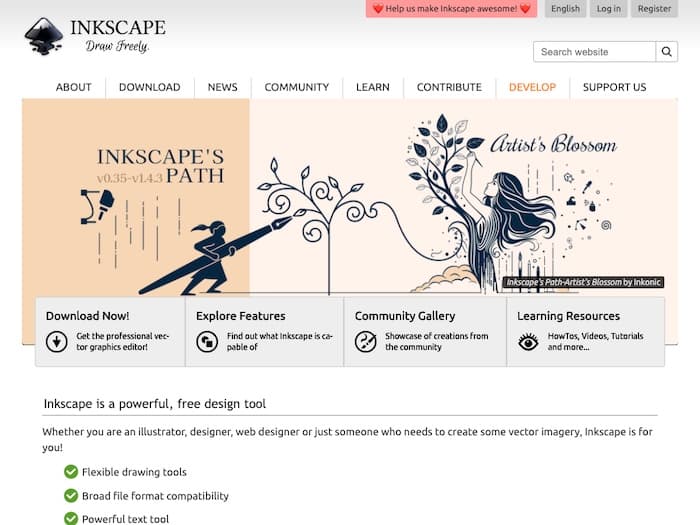Click 'Flexible drawing tools' list item
Viewport: 700px width, 525px height.
pos(134,472)
